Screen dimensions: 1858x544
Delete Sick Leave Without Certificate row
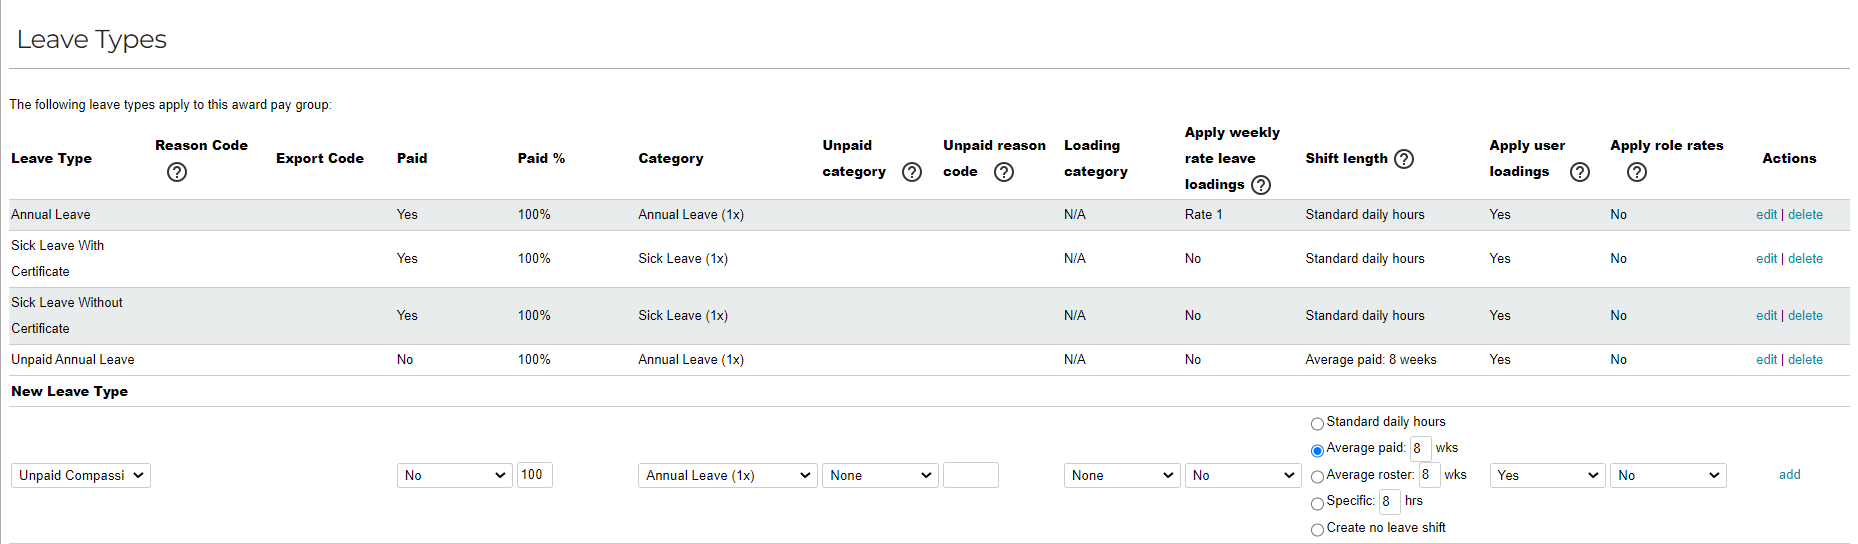(1805, 316)
